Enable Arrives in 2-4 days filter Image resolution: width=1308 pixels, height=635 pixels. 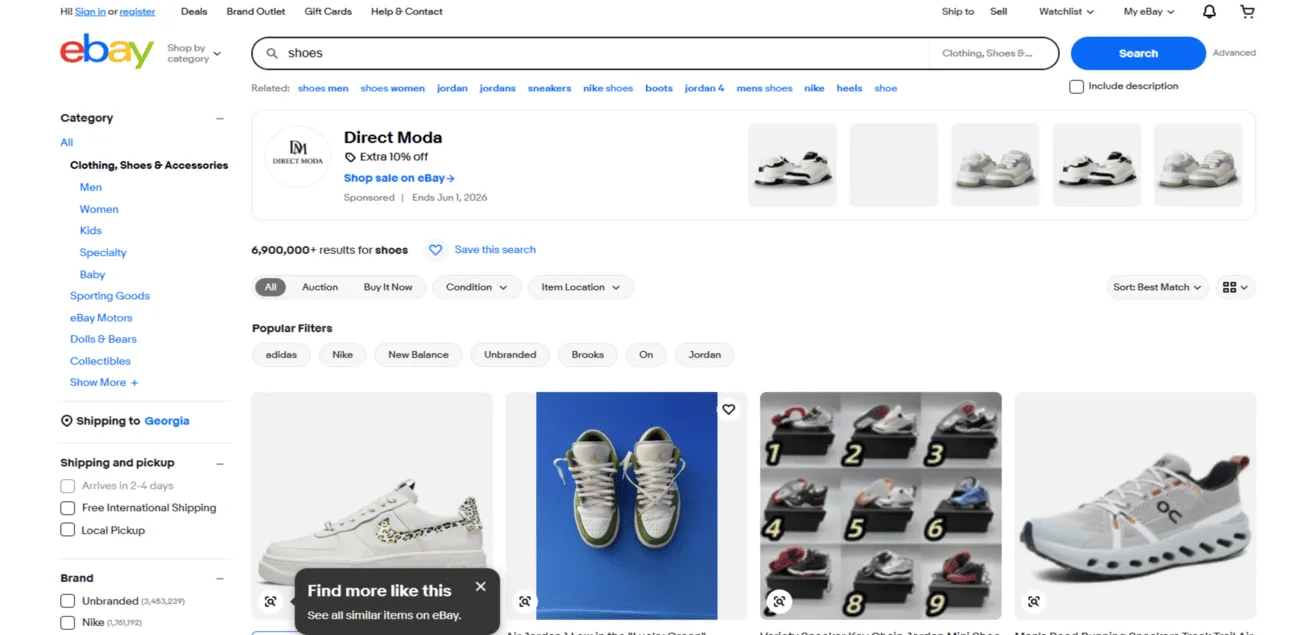(68, 486)
